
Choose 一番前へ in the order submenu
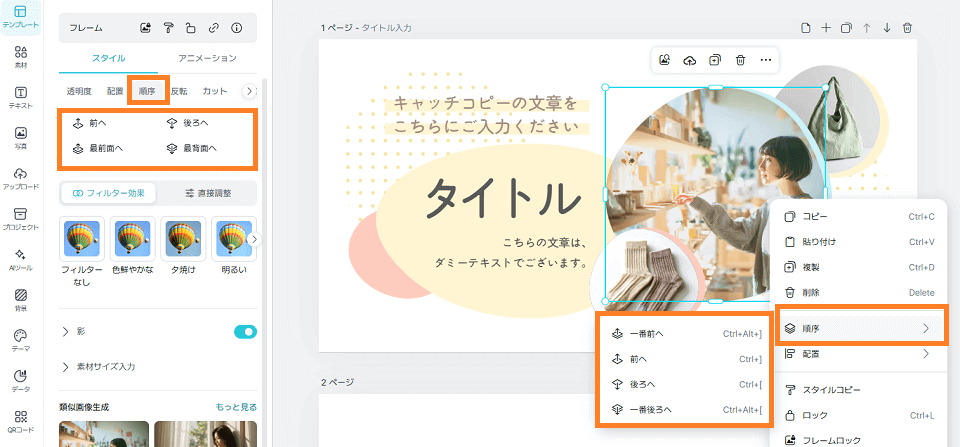point(686,334)
